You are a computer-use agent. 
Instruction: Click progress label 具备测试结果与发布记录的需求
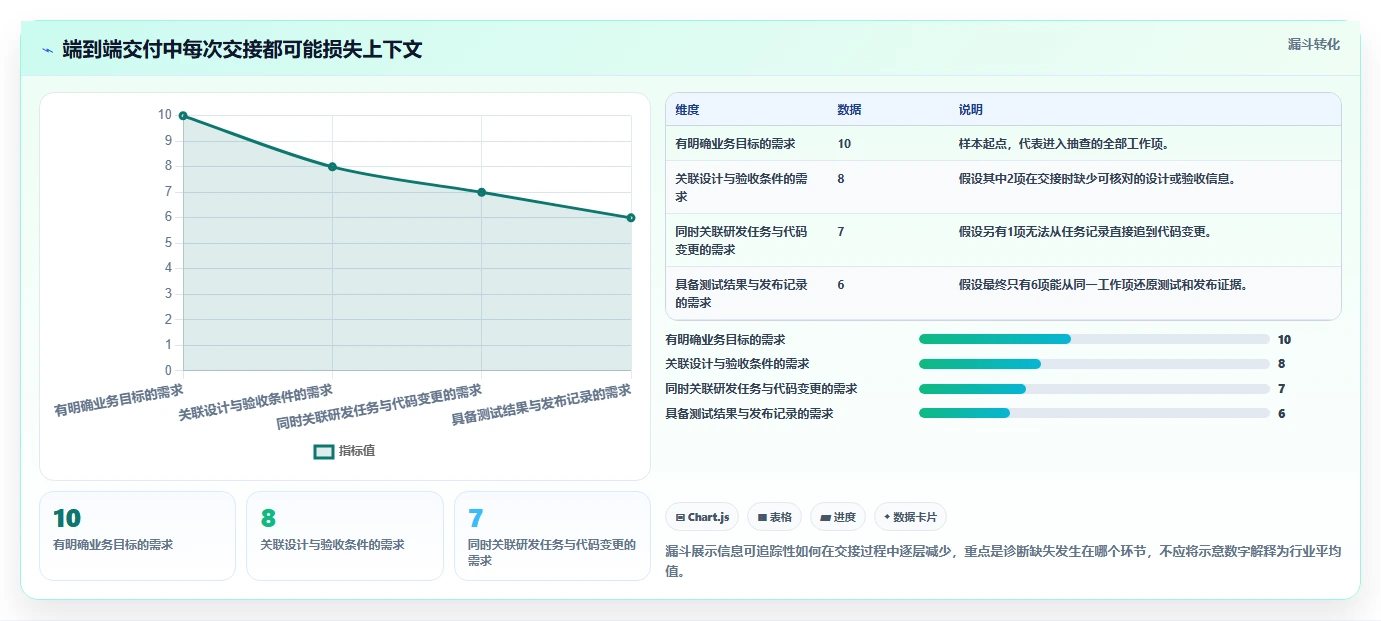(749, 413)
